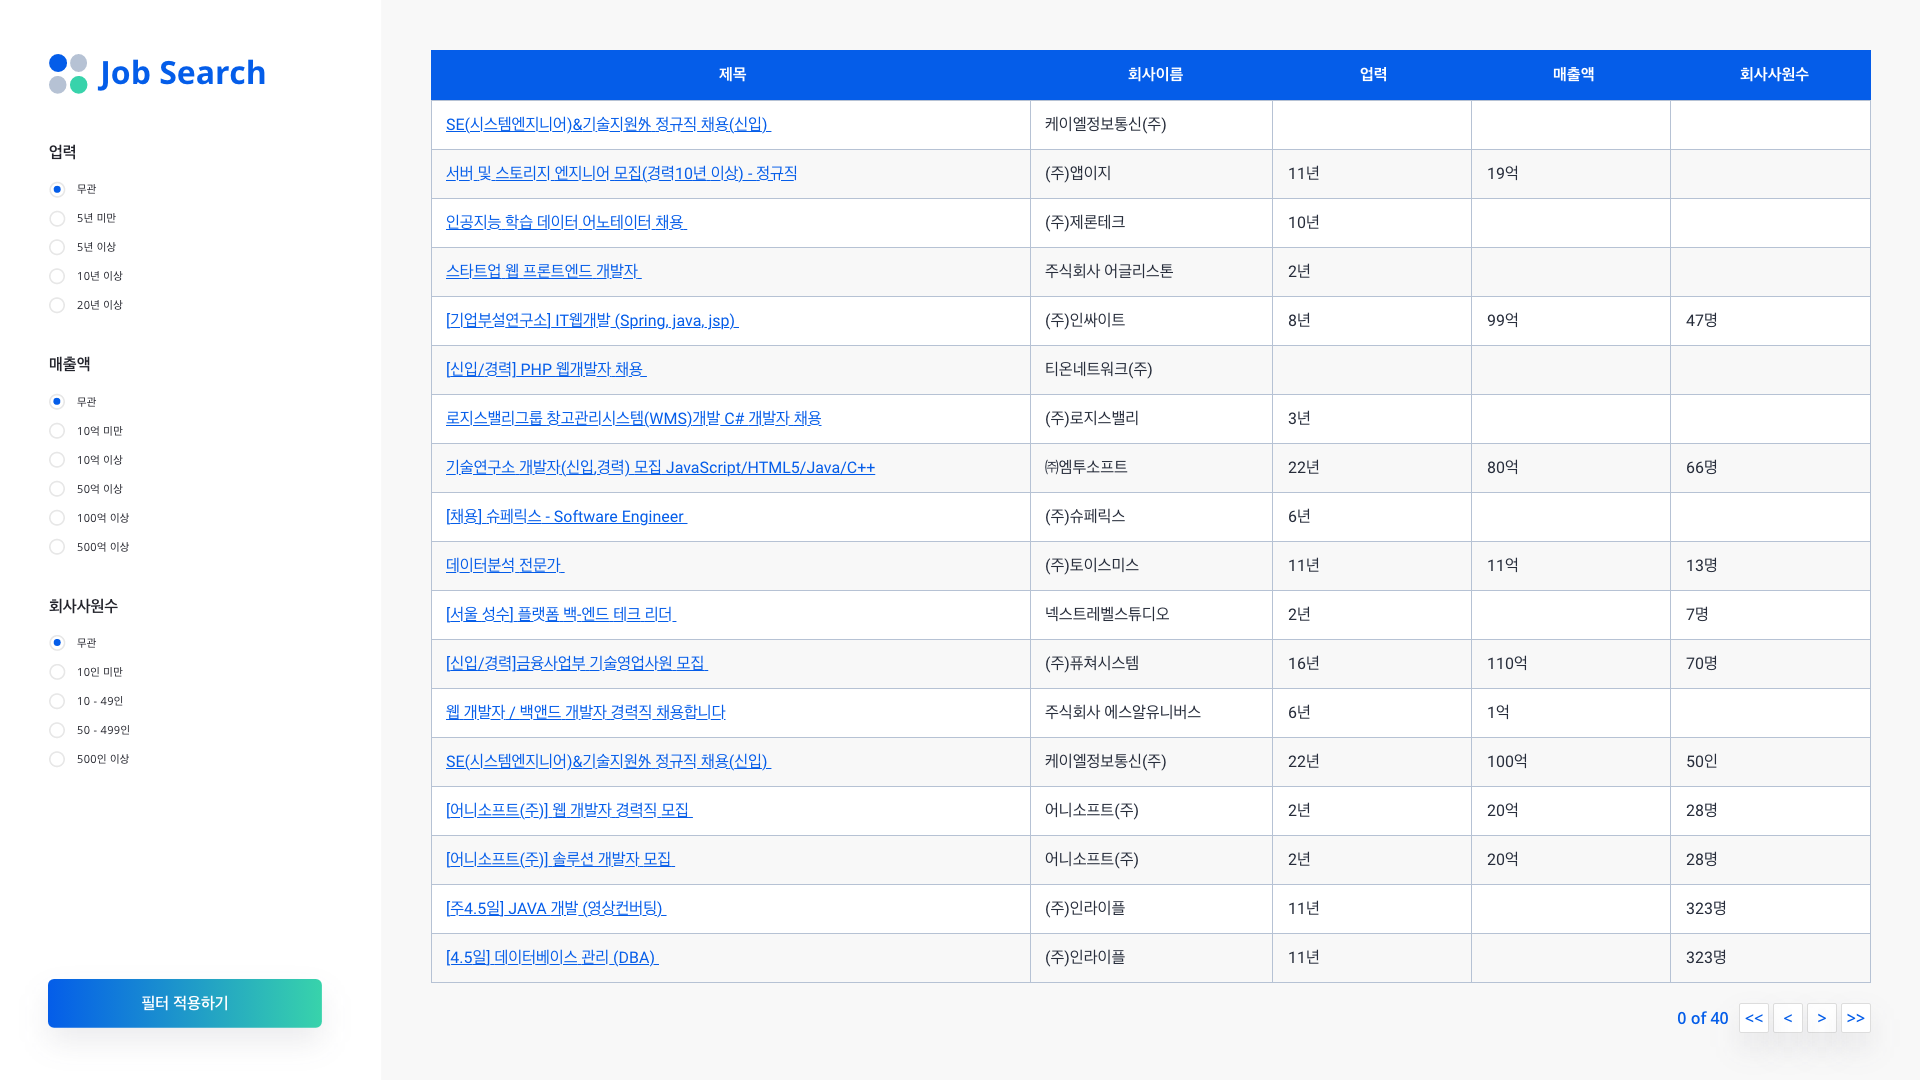This screenshot has height=1080, width=1920.
Task: Select 매출액 option 500억 이상
Action: pyautogui.click(x=57, y=547)
